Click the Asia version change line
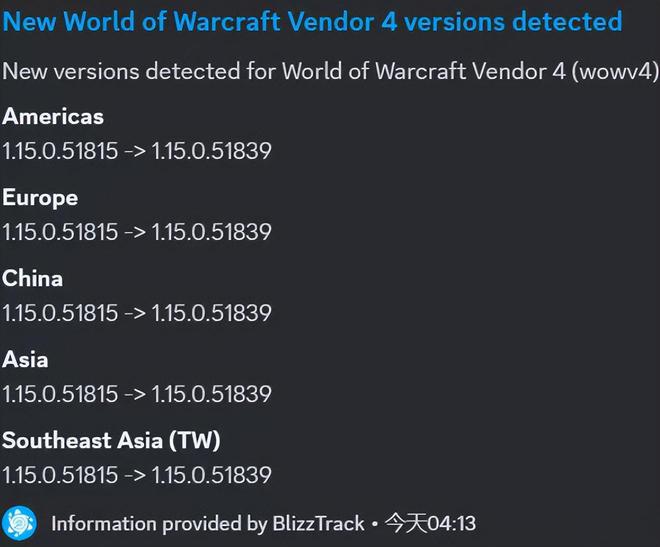Viewport: 660px width, 547px height. tap(137, 394)
